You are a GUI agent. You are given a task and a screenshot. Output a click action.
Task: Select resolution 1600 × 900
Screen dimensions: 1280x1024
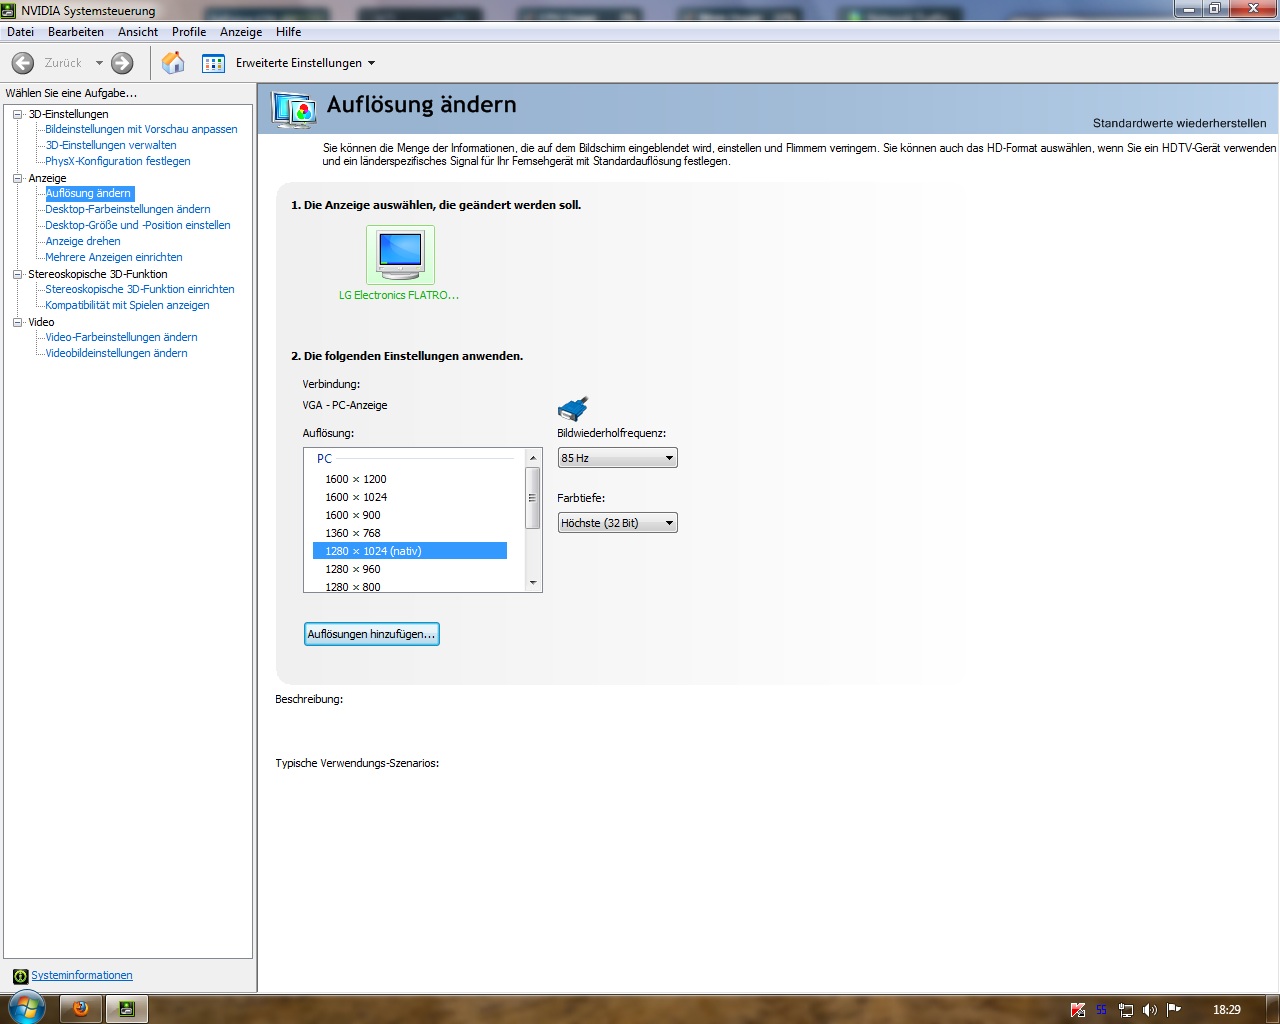(x=410, y=515)
